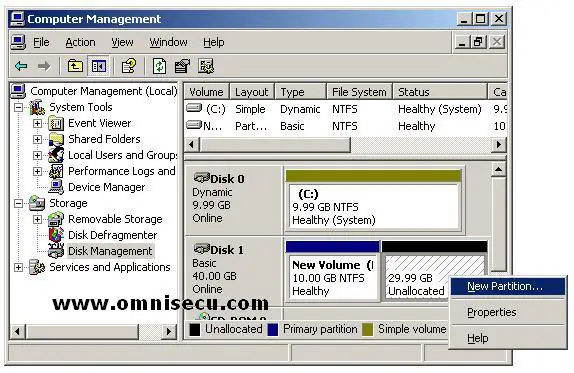Click the menu bar console icon left of File
574x373 pixels.
tap(18, 42)
